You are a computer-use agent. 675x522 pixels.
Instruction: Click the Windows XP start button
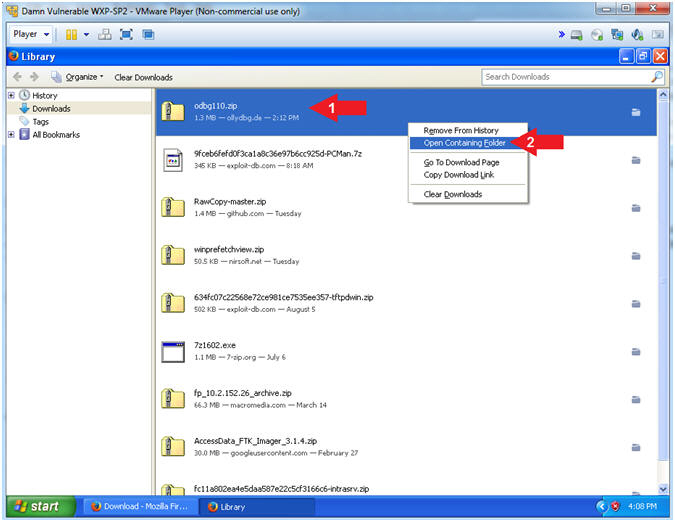coord(41,507)
